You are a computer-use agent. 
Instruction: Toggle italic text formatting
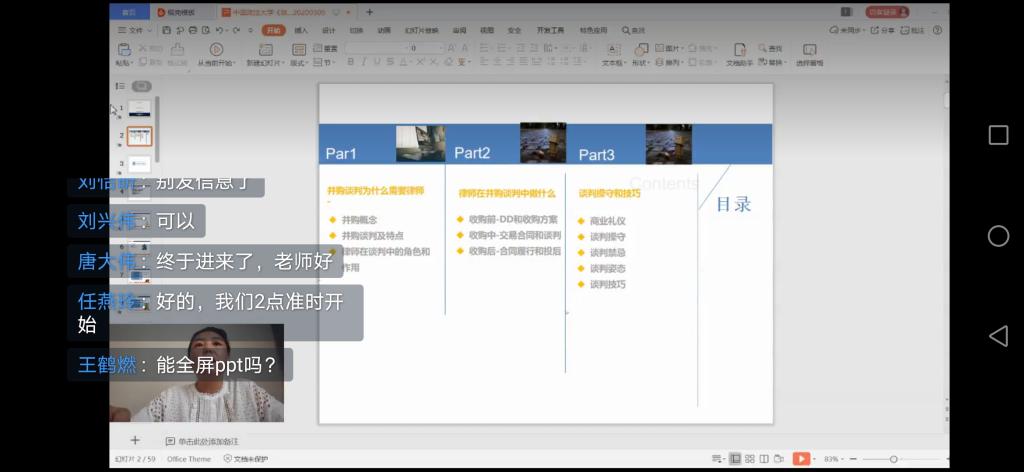364,62
